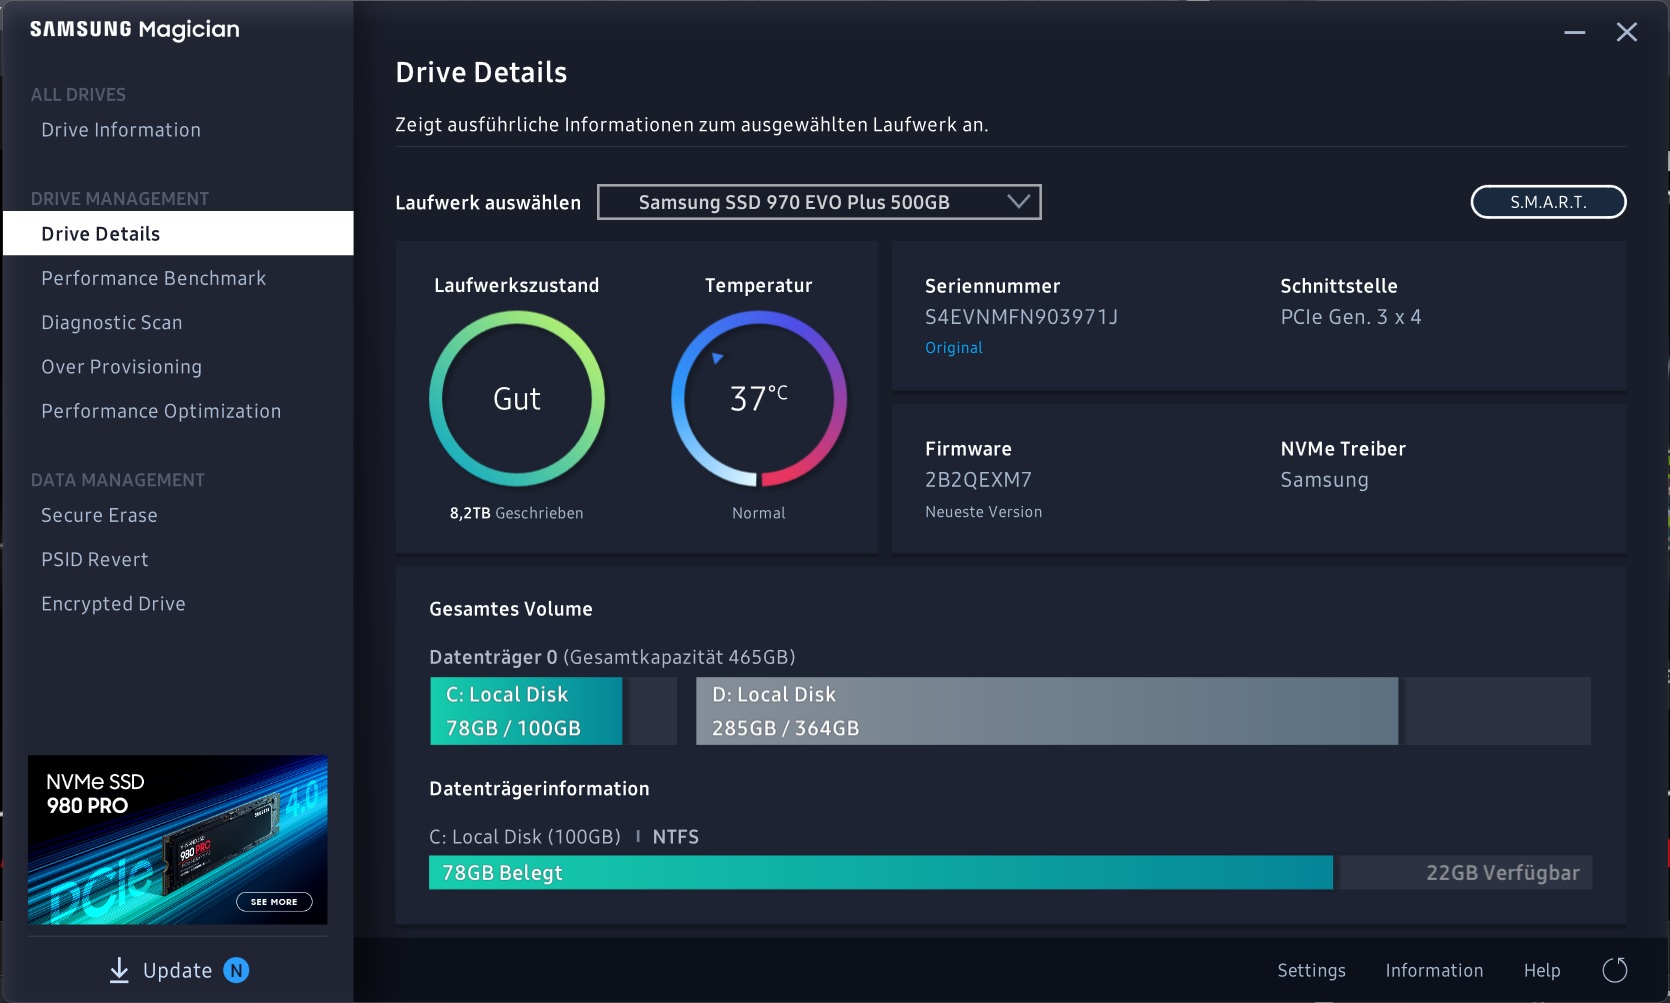Image resolution: width=1670 pixels, height=1003 pixels.
Task: Click the blue N notification badge
Action: 236,970
